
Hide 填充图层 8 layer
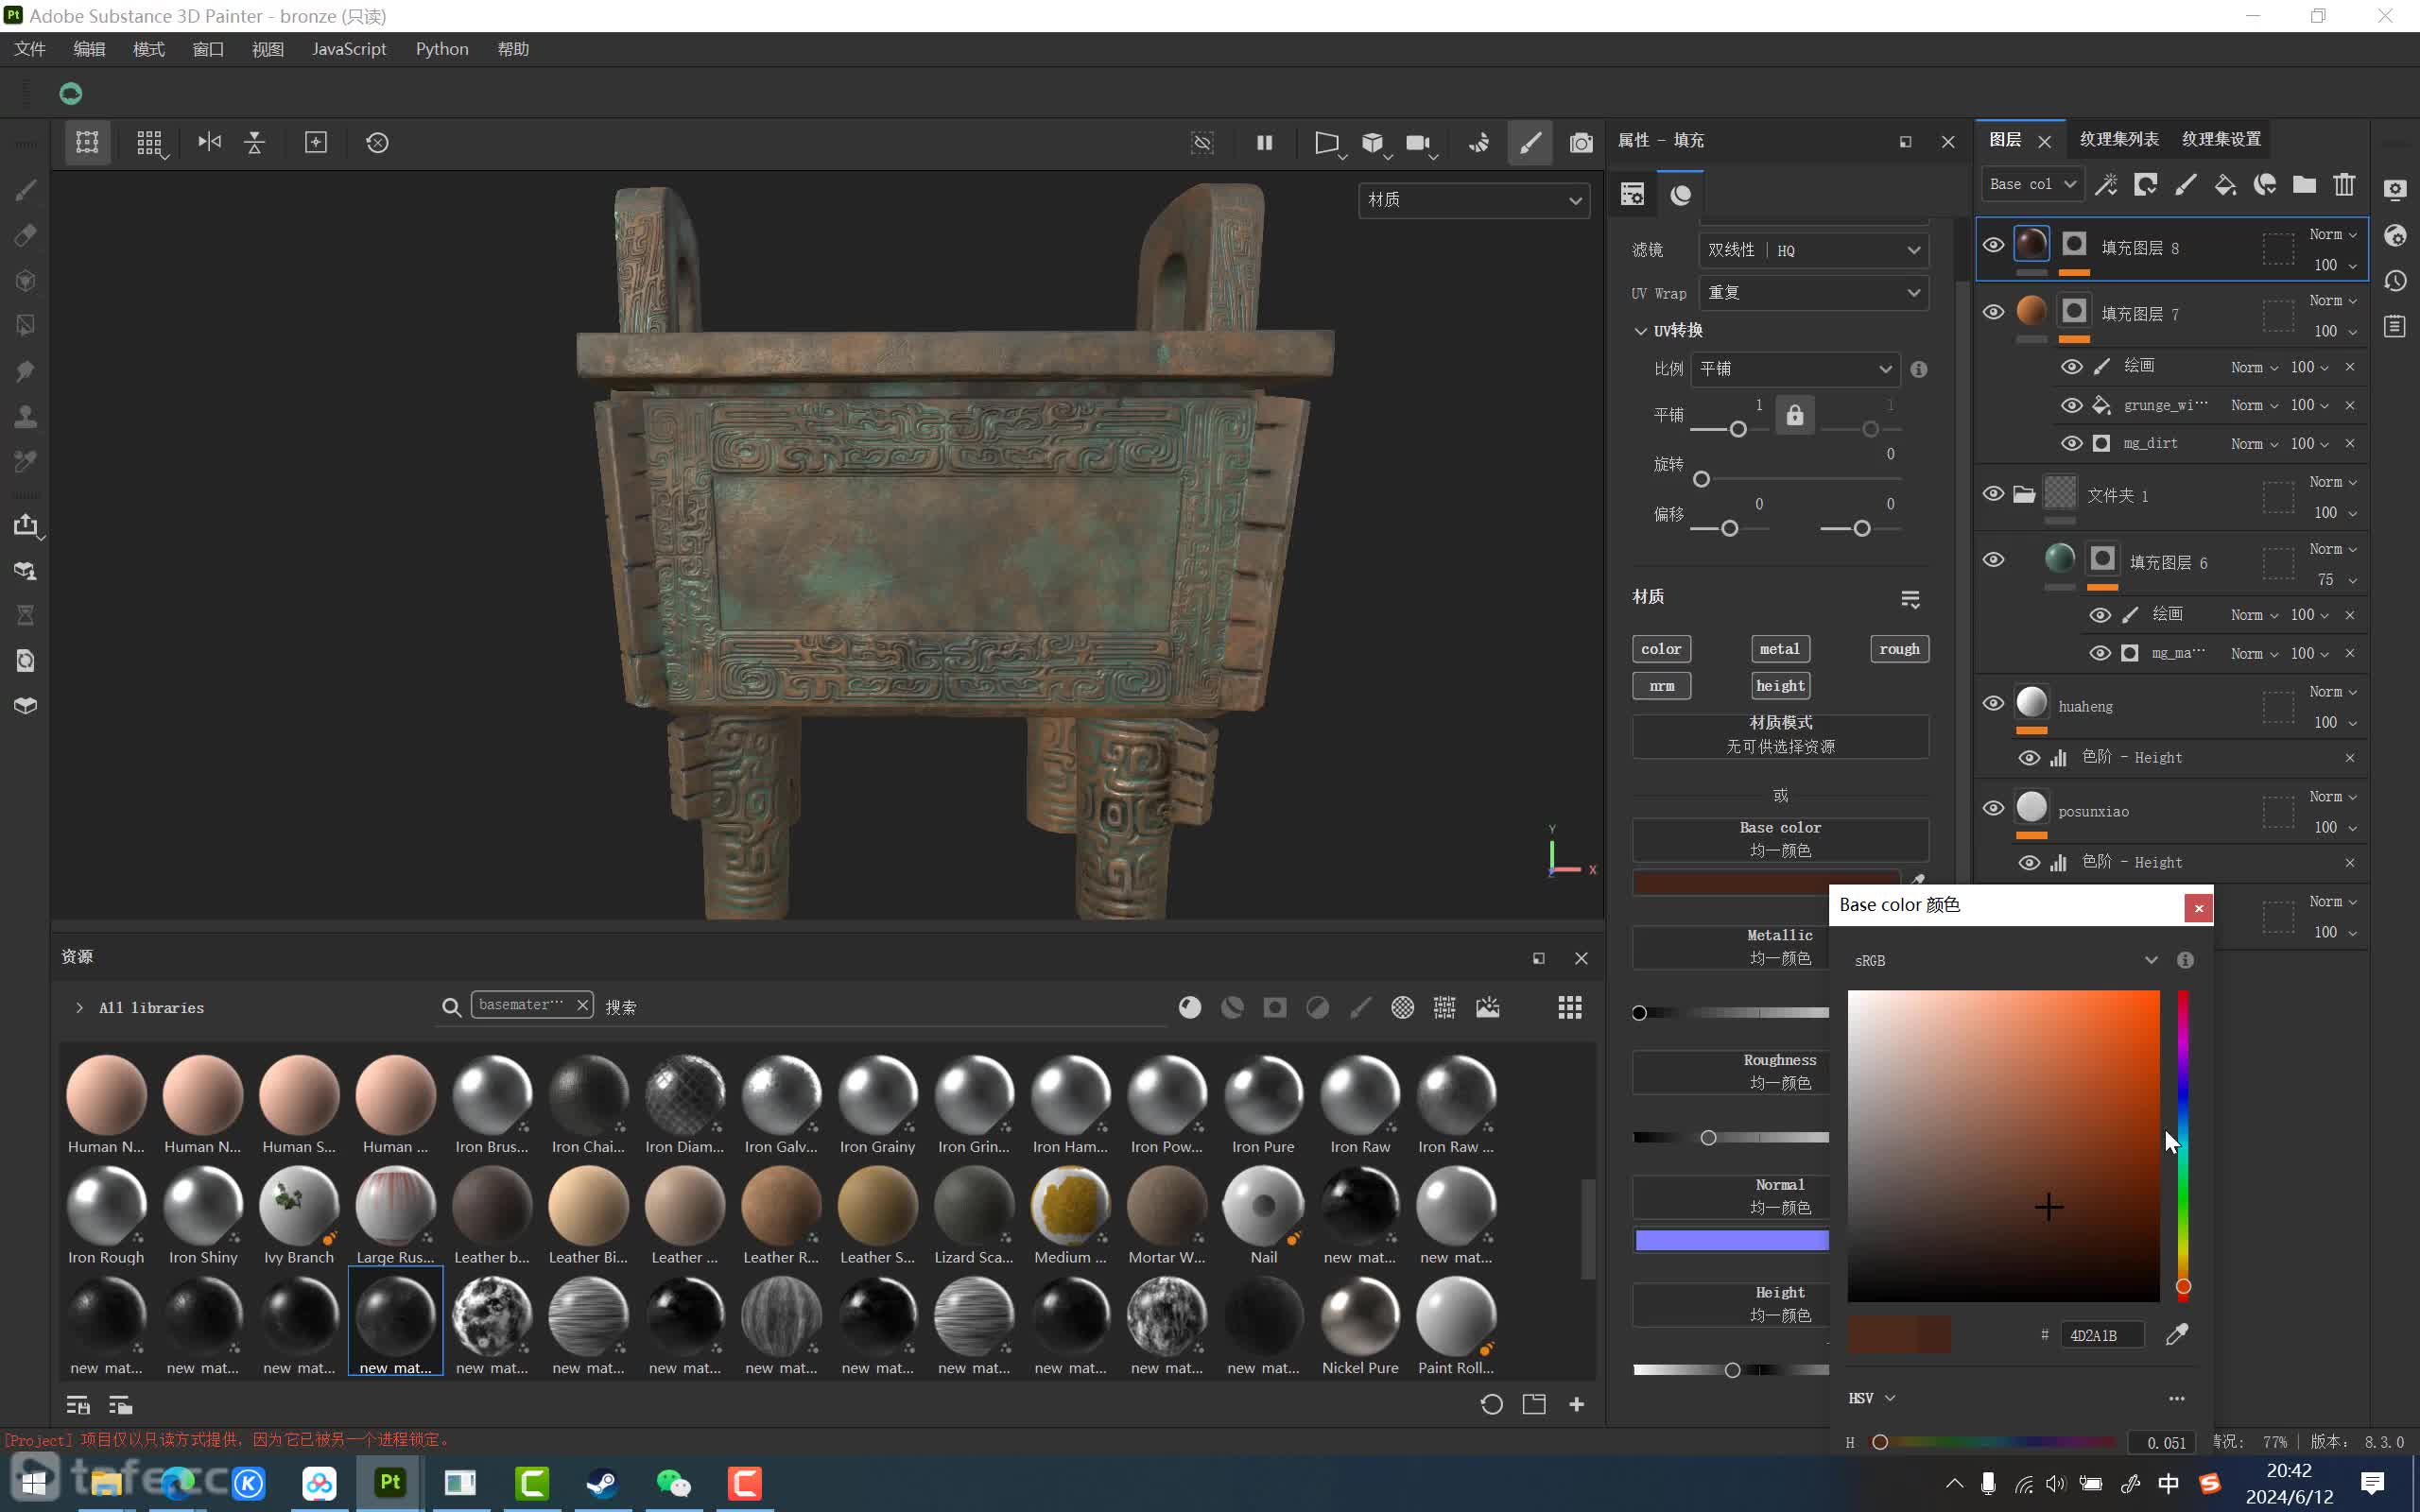tap(1993, 245)
